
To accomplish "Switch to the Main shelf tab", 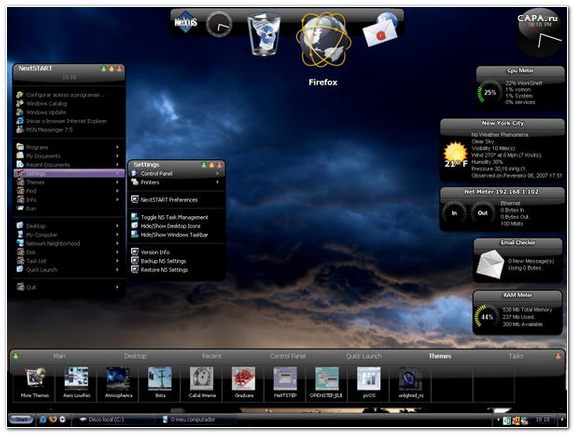I will click(x=59, y=356).
